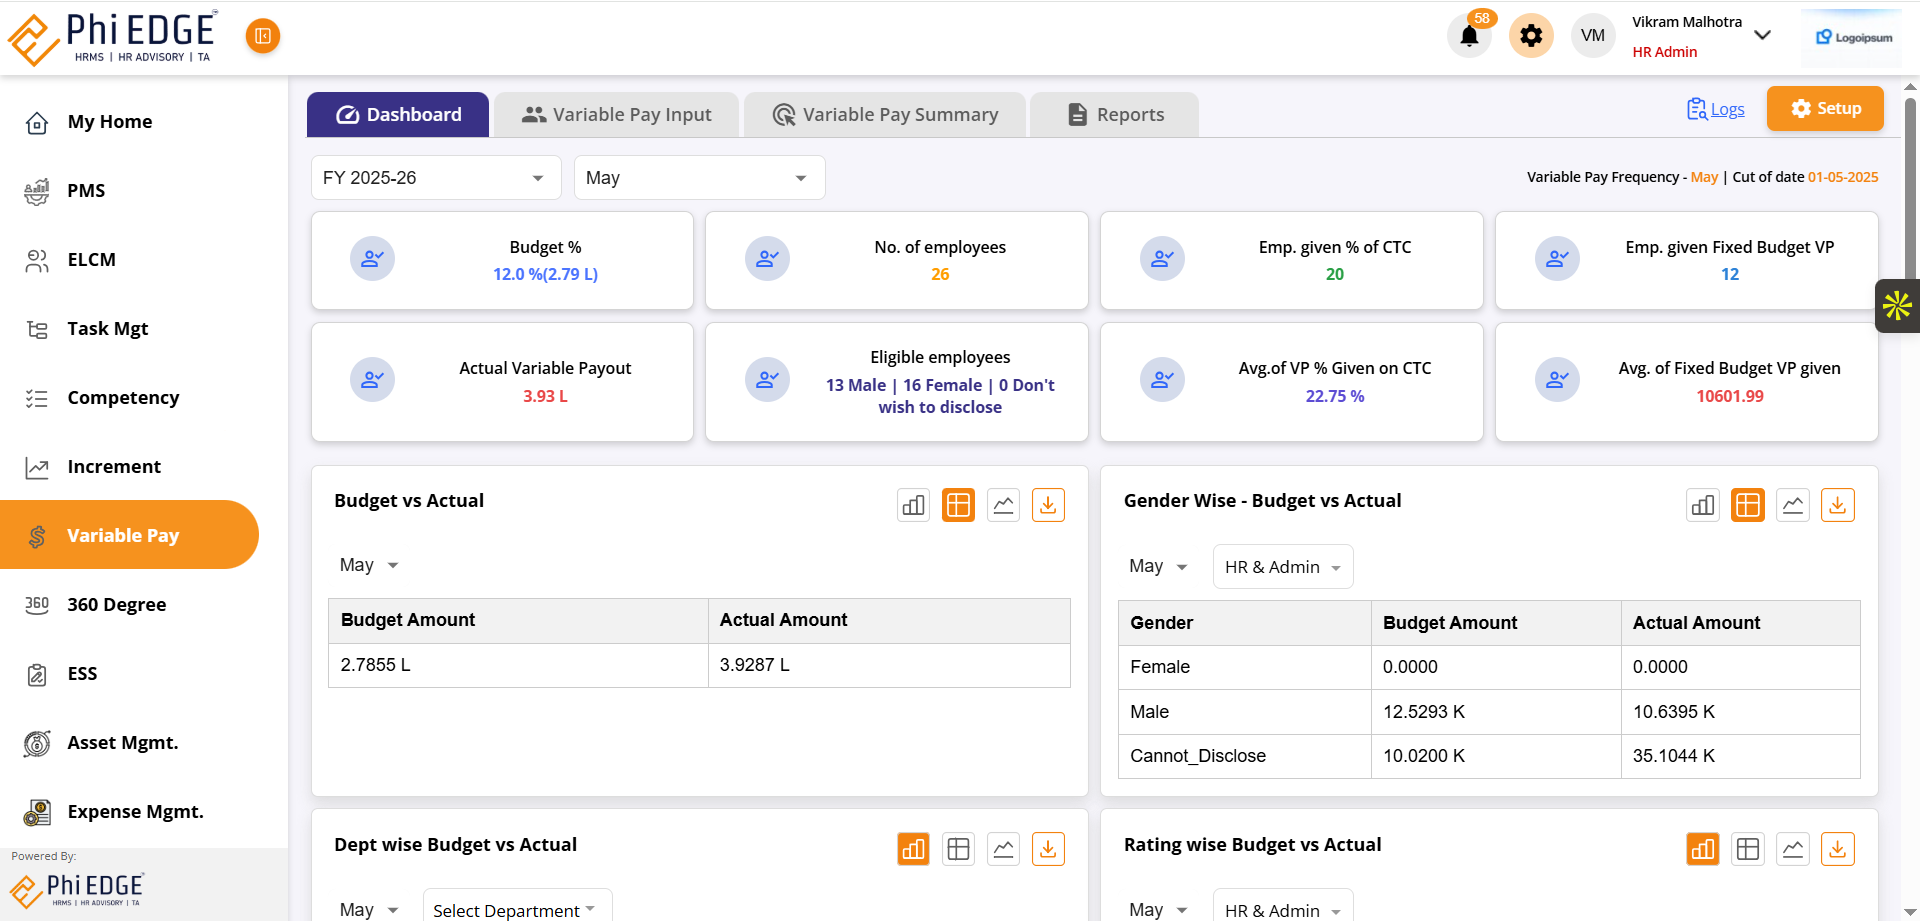Screen dimensions: 1920x921
Task: Show line chart in Budget vs Actual
Action: (1003, 505)
